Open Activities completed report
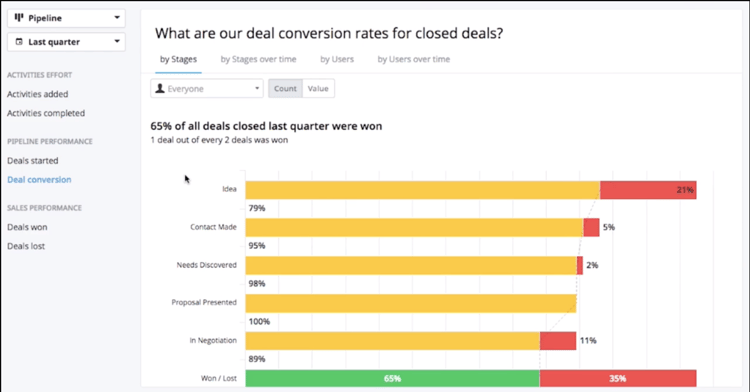Viewport: 750px width, 392px height. [x=46, y=113]
